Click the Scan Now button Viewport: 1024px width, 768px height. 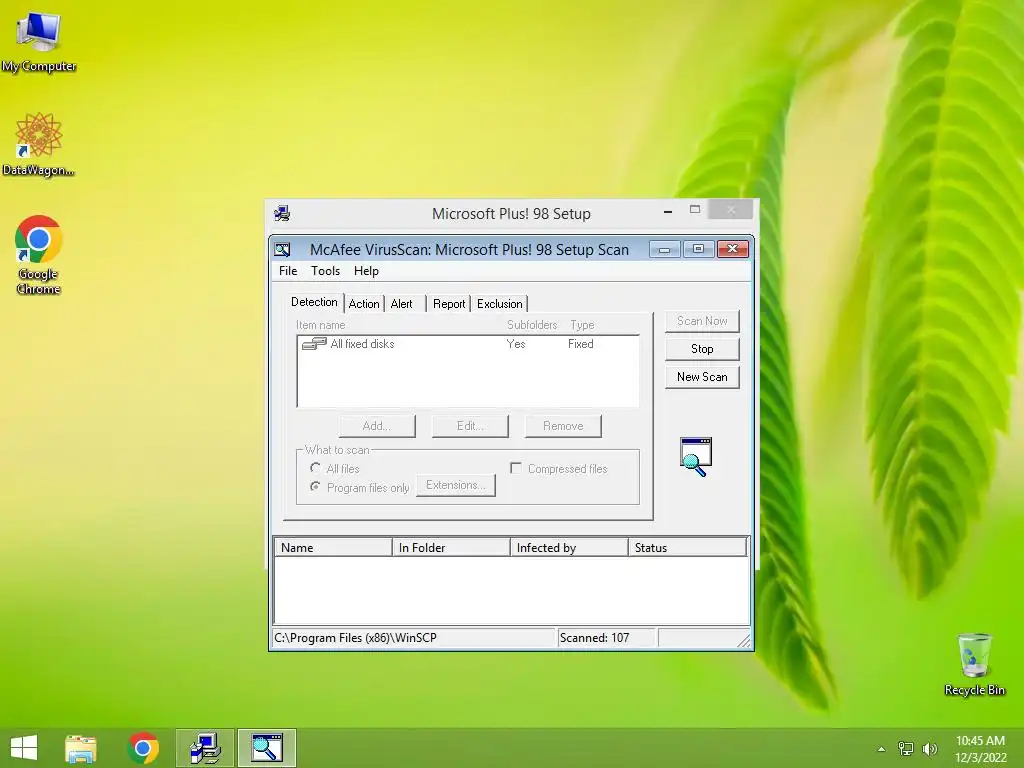click(702, 321)
